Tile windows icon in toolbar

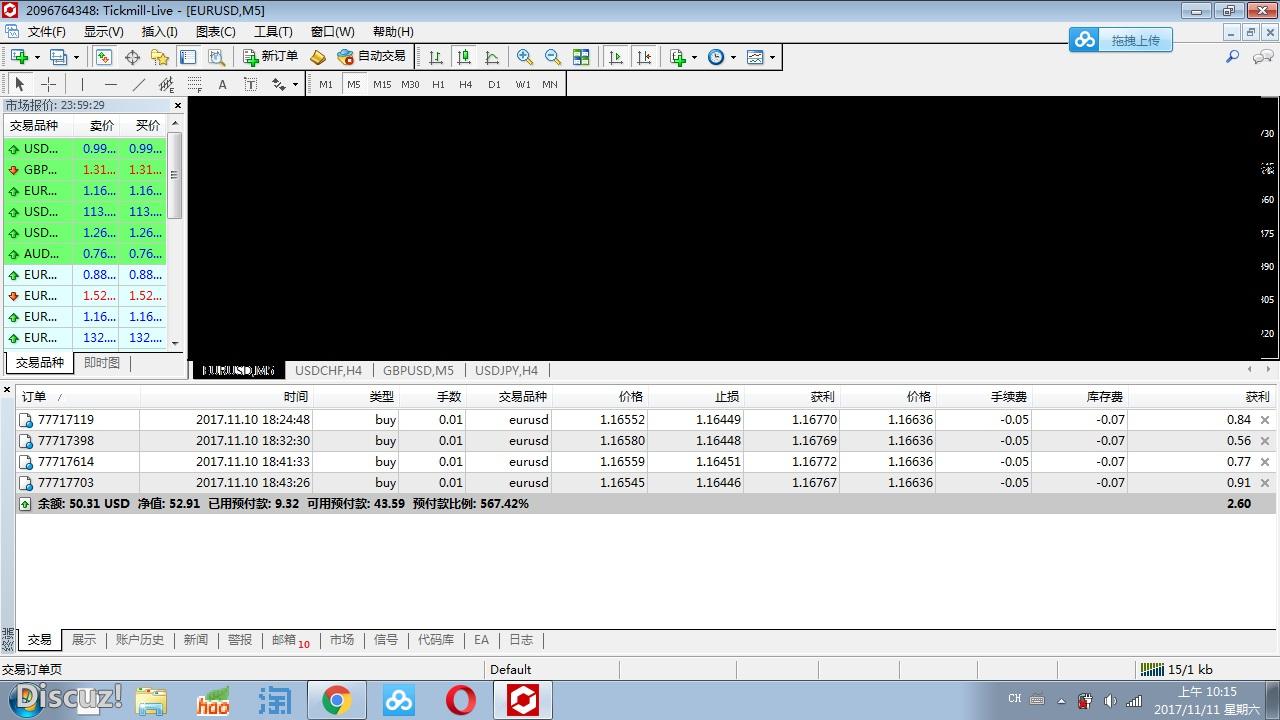(581, 57)
